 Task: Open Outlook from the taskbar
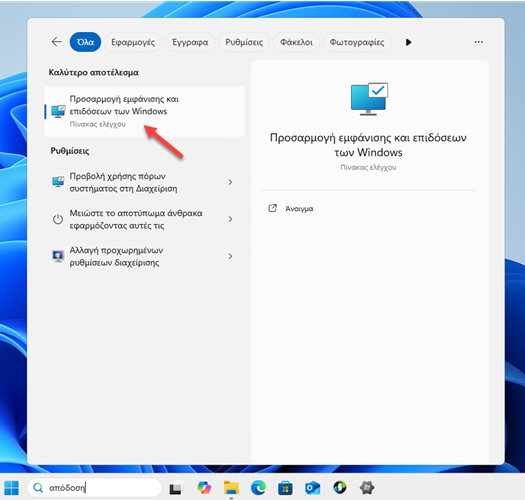pos(312,488)
